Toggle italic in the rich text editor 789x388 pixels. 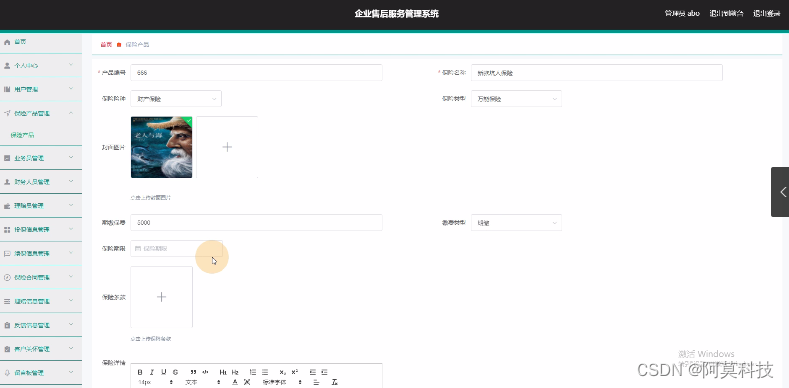coord(151,372)
